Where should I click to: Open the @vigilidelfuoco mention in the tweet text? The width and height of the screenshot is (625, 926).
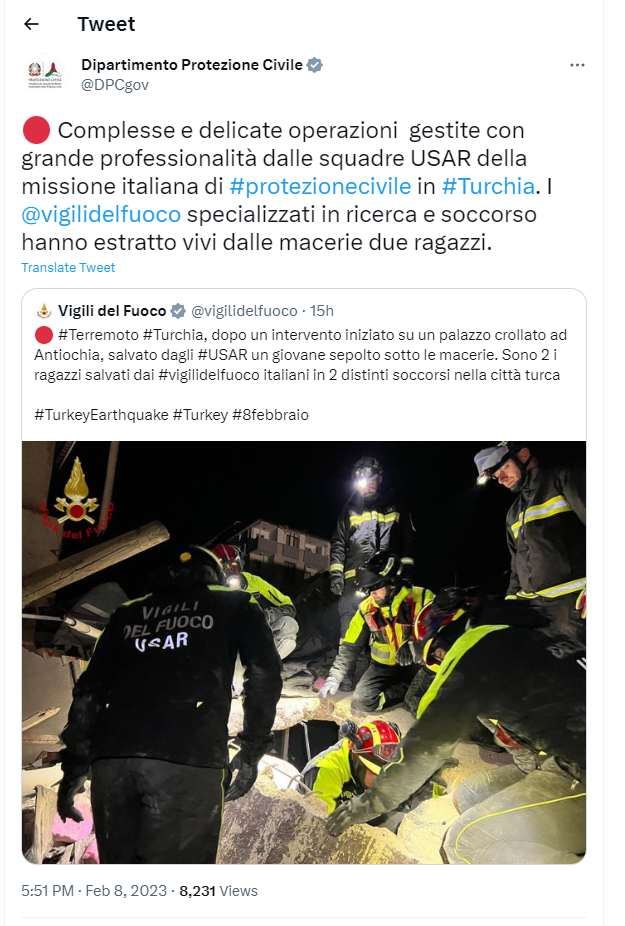point(101,214)
